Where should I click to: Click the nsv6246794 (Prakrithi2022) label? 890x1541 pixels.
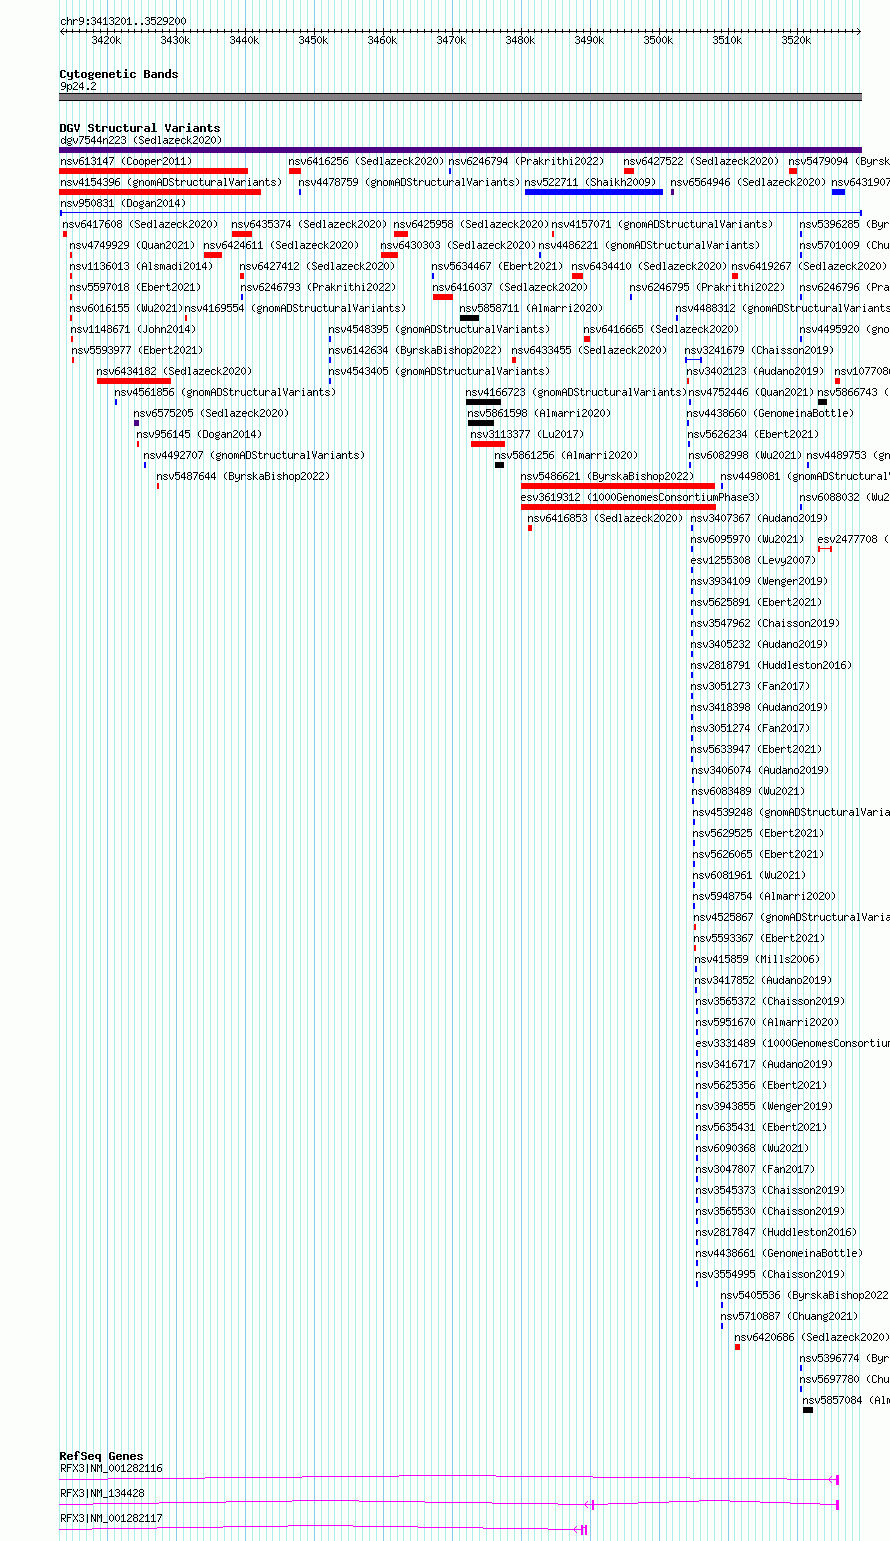point(526,161)
